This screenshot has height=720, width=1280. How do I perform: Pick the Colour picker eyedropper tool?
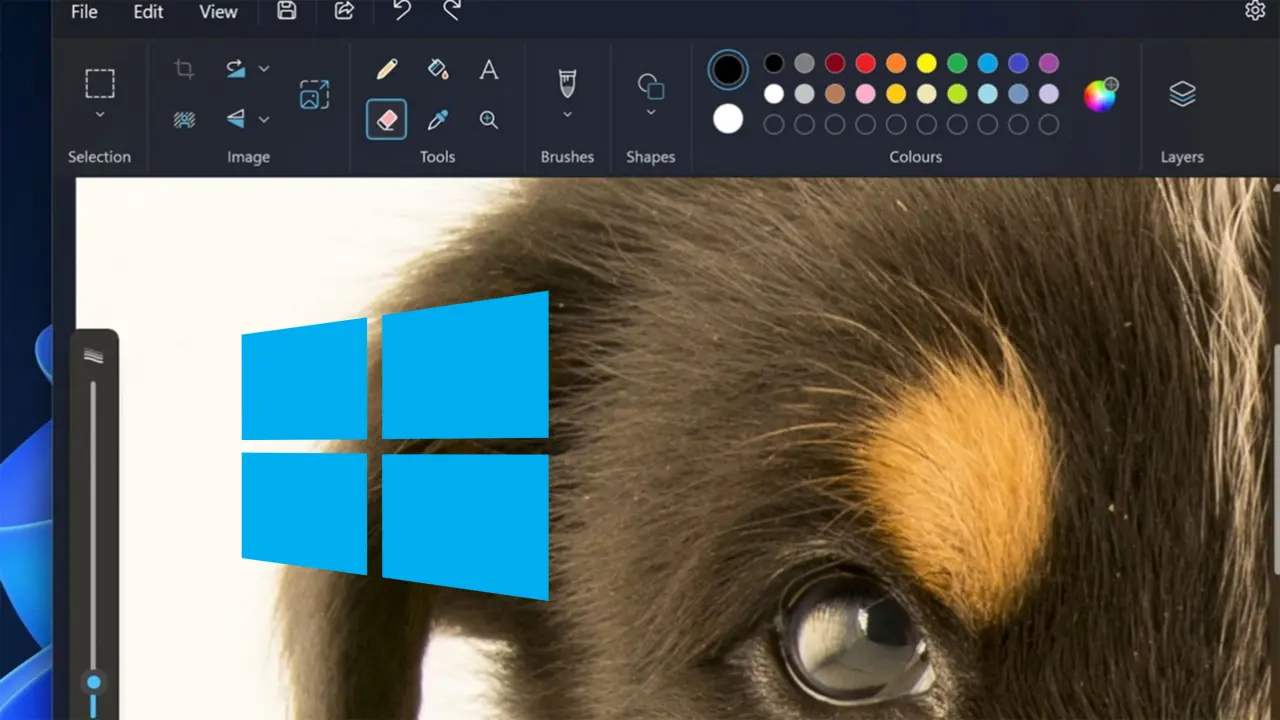pos(437,120)
